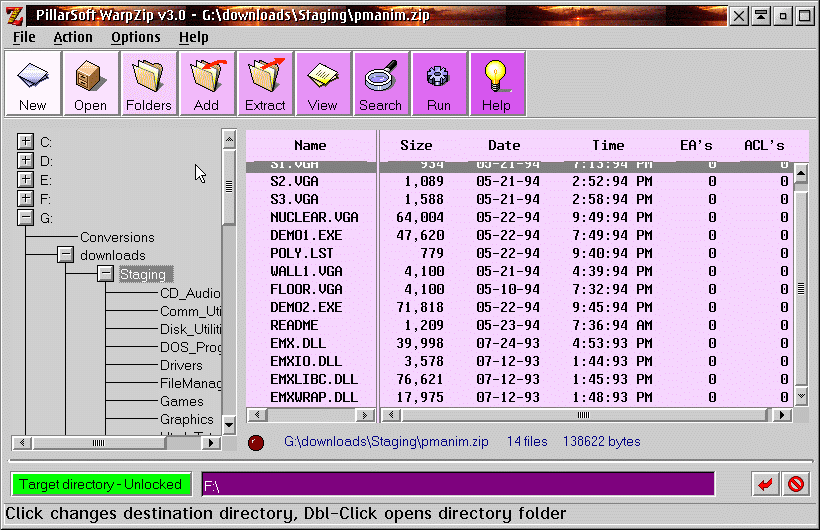
Task: Collapse the G: drive tree node
Action: (x=25, y=218)
